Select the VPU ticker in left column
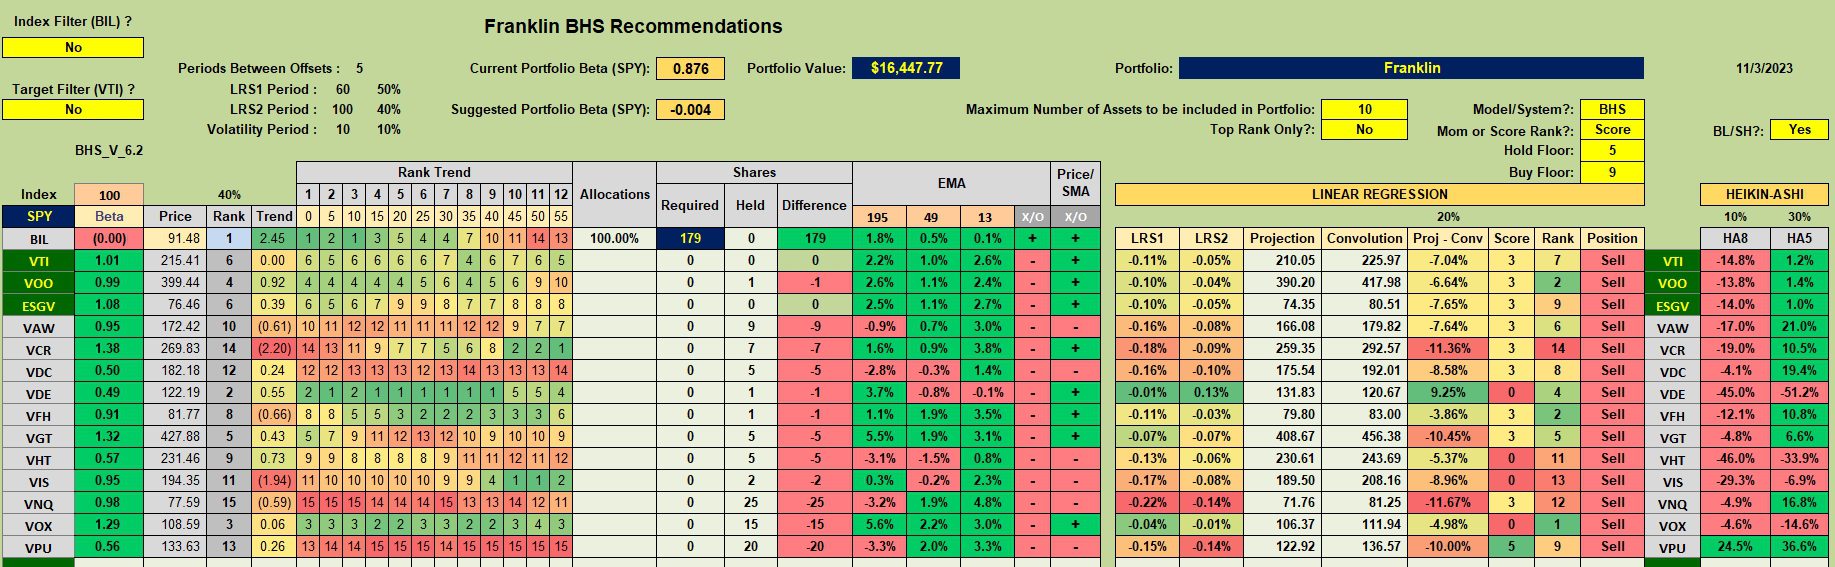The width and height of the screenshot is (1835, 567). click(x=38, y=547)
